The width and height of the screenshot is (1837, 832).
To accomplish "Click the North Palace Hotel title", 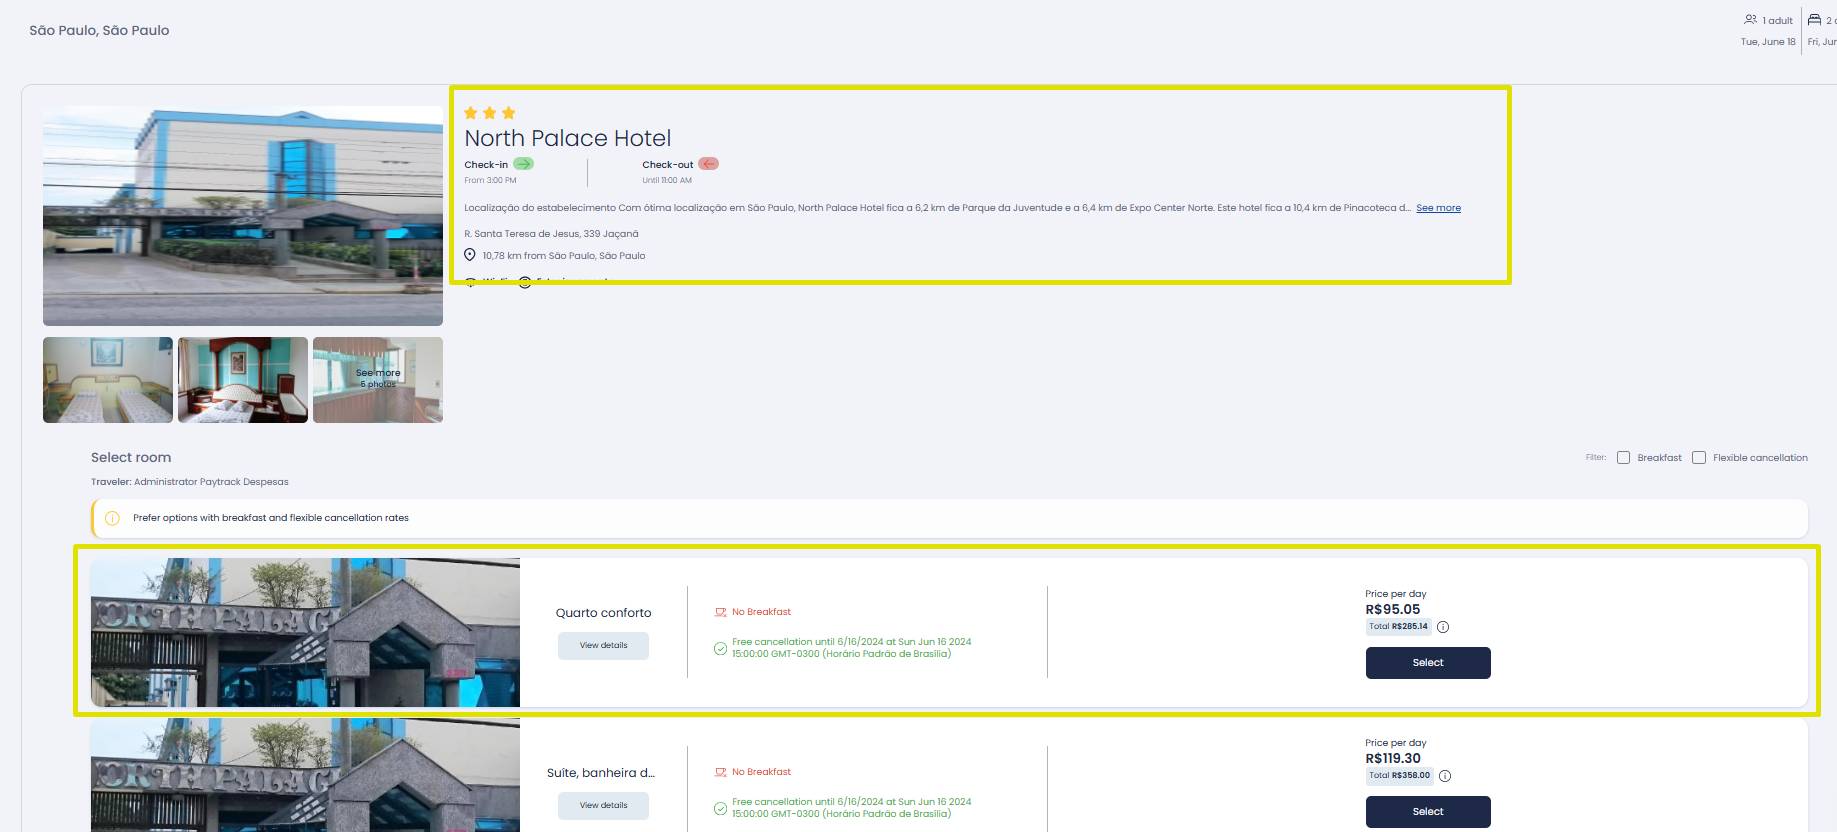I will 567,138.
